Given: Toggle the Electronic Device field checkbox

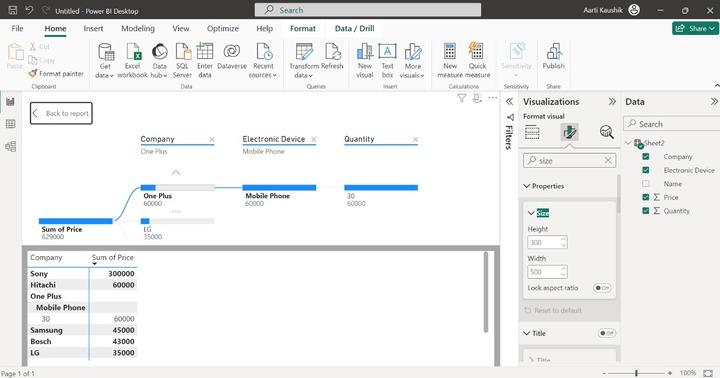Looking at the screenshot, I should click(x=646, y=170).
